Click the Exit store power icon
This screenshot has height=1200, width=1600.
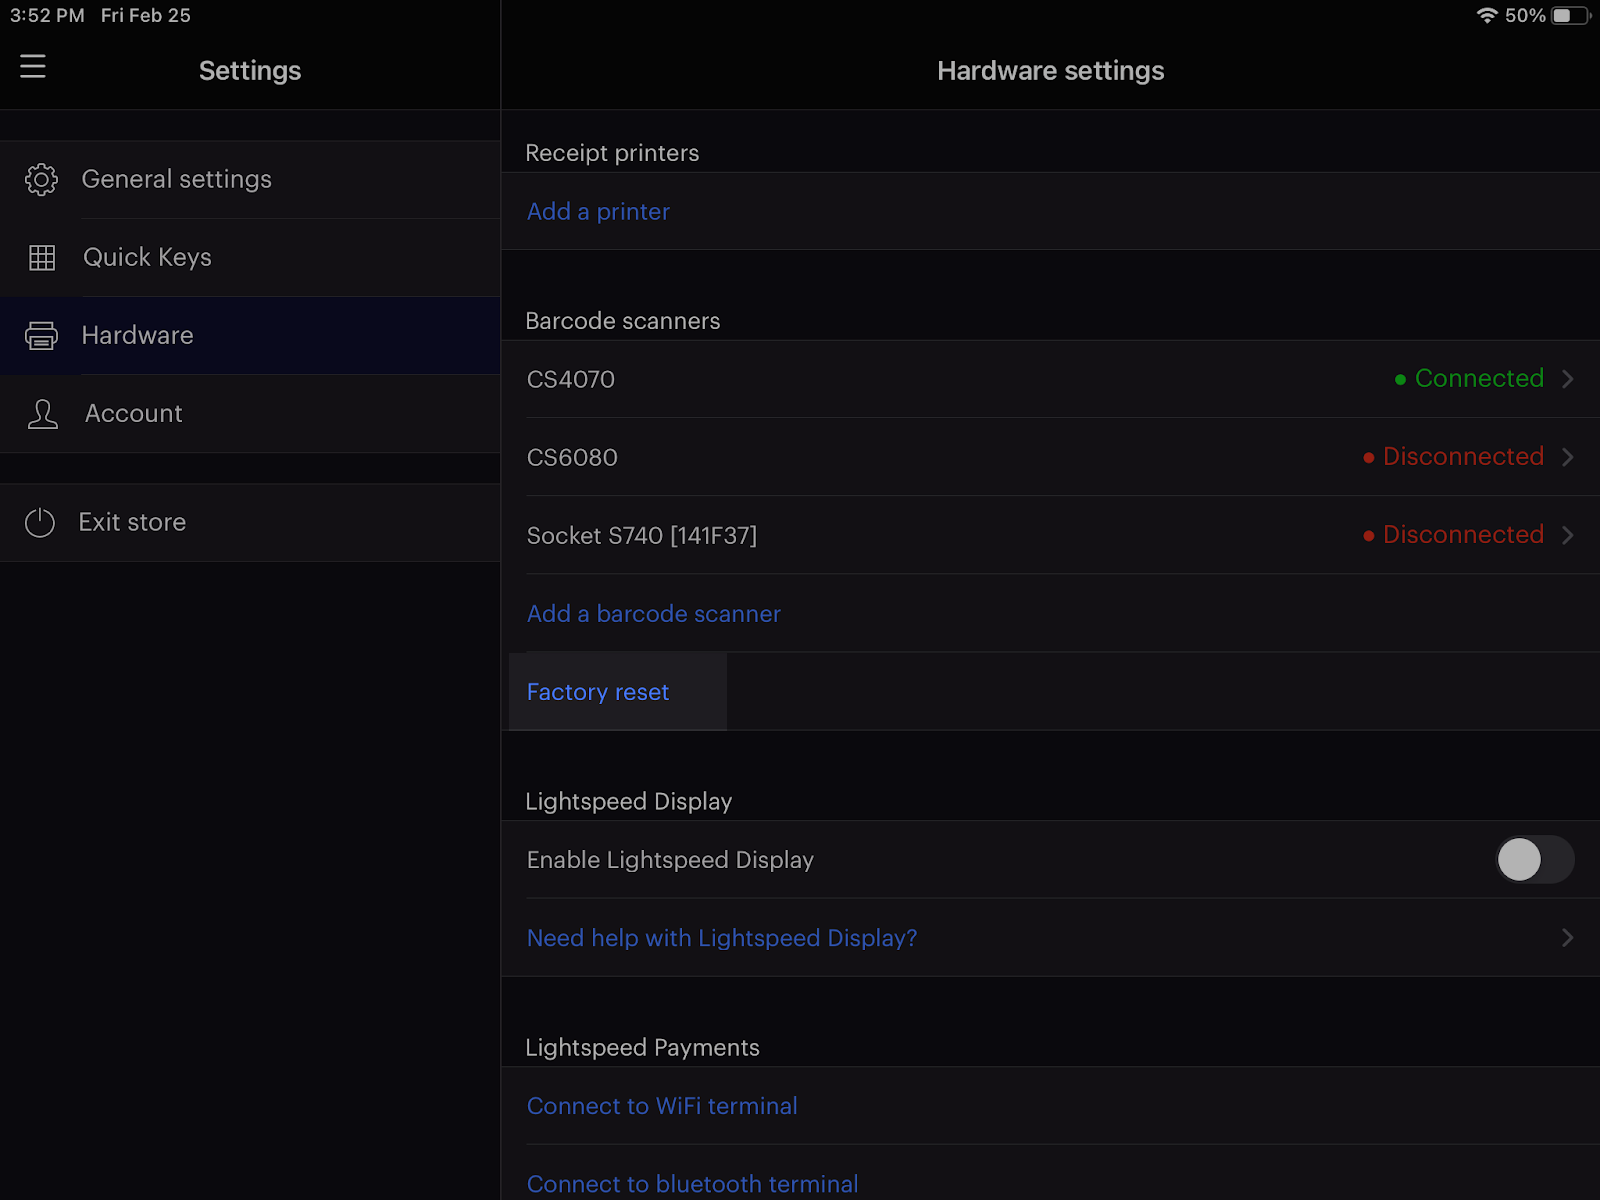40,523
